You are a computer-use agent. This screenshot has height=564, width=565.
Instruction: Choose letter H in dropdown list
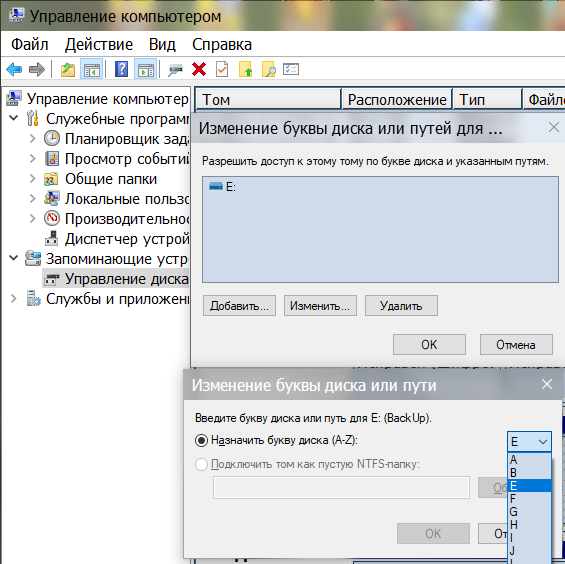pos(529,525)
